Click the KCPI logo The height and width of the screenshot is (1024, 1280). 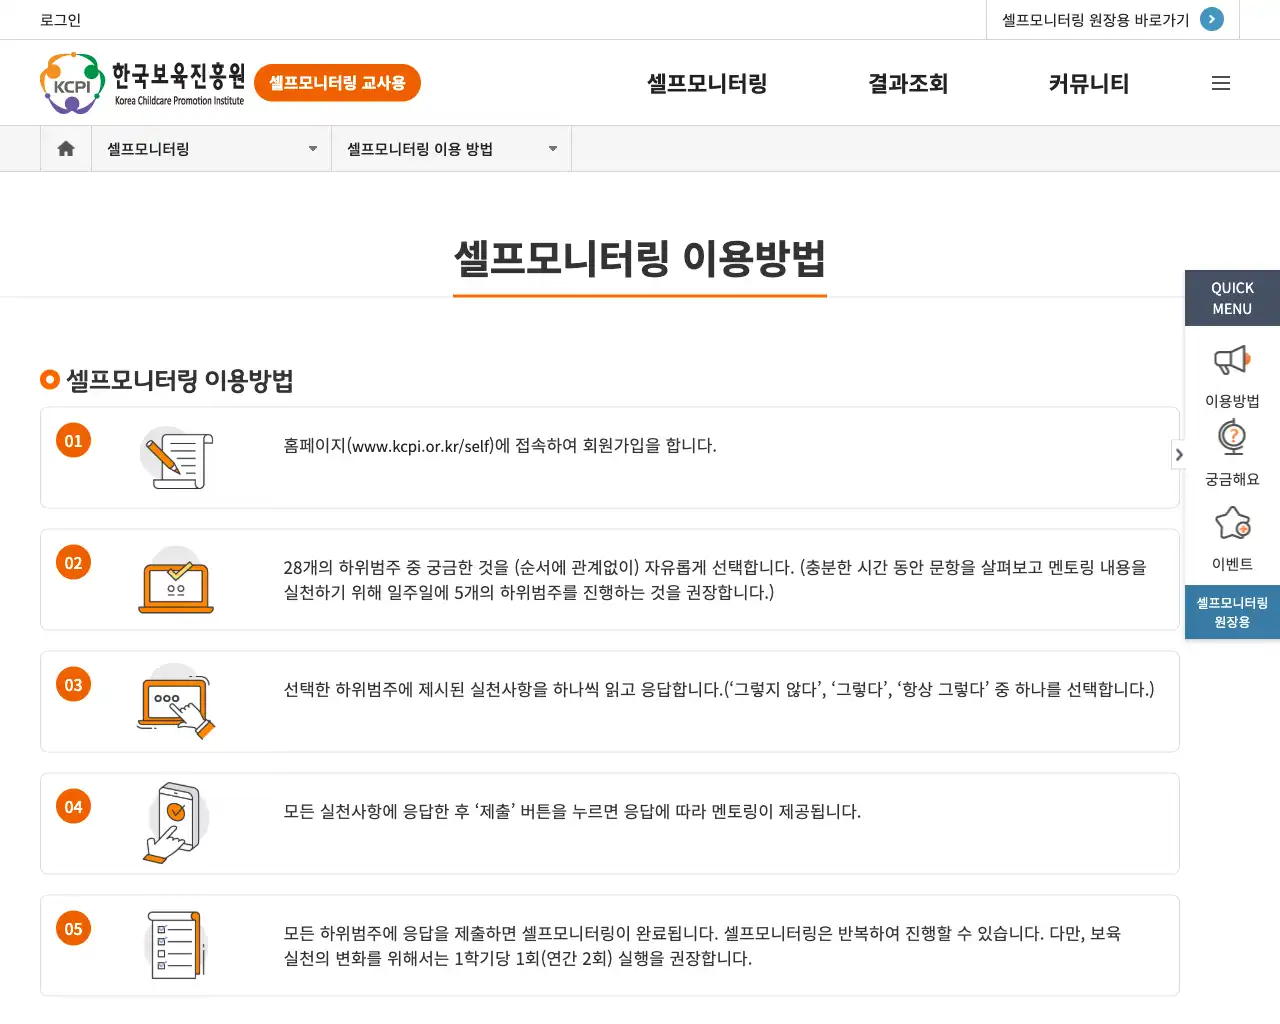(72, 83)
